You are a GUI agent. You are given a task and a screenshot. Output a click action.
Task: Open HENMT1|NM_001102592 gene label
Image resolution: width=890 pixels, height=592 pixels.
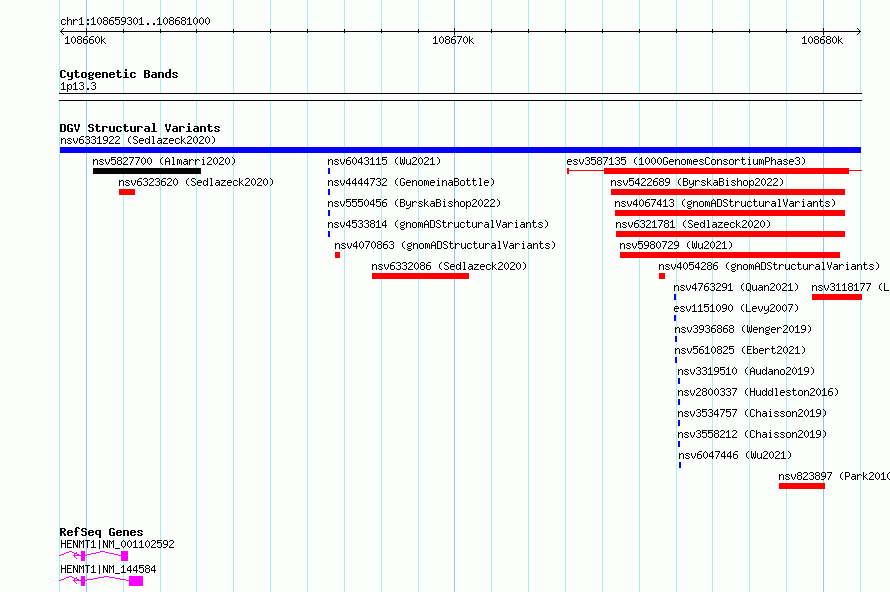[x=117, y=544]
